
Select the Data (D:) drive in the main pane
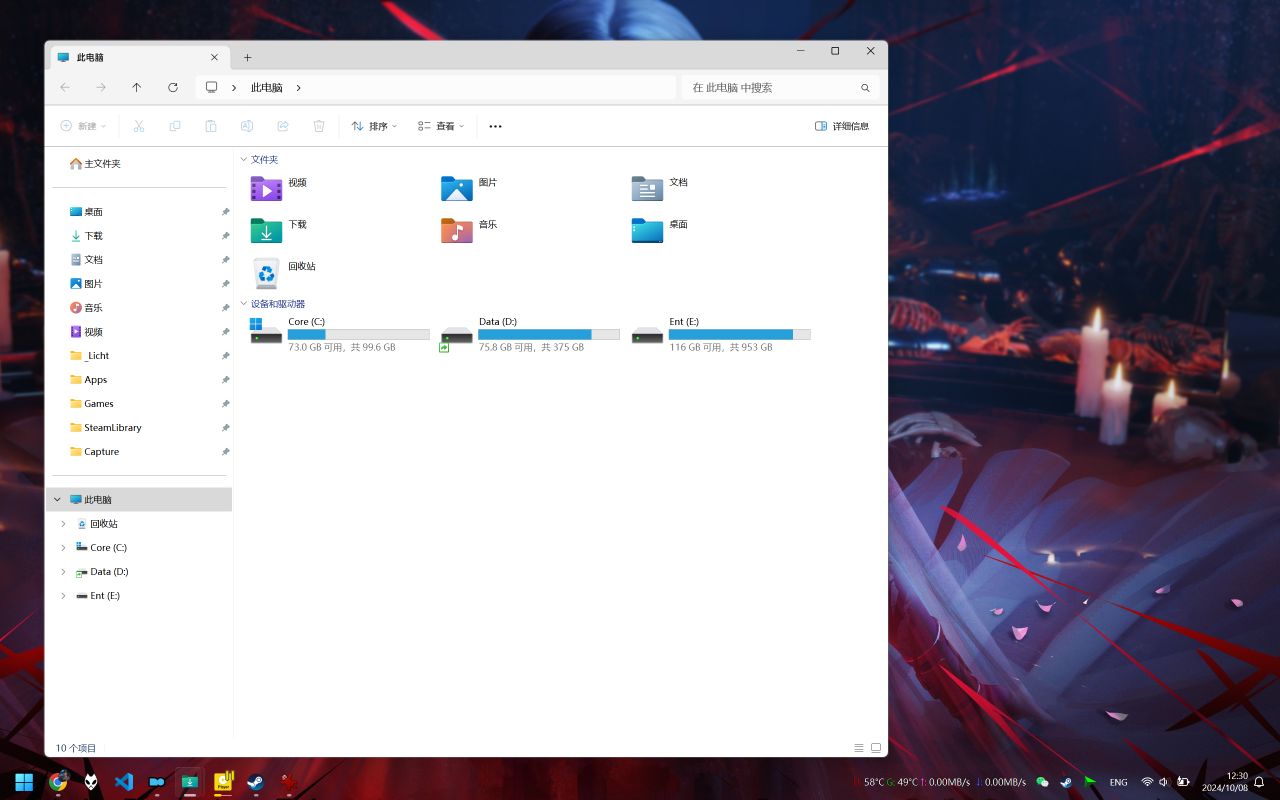[530, 334]
